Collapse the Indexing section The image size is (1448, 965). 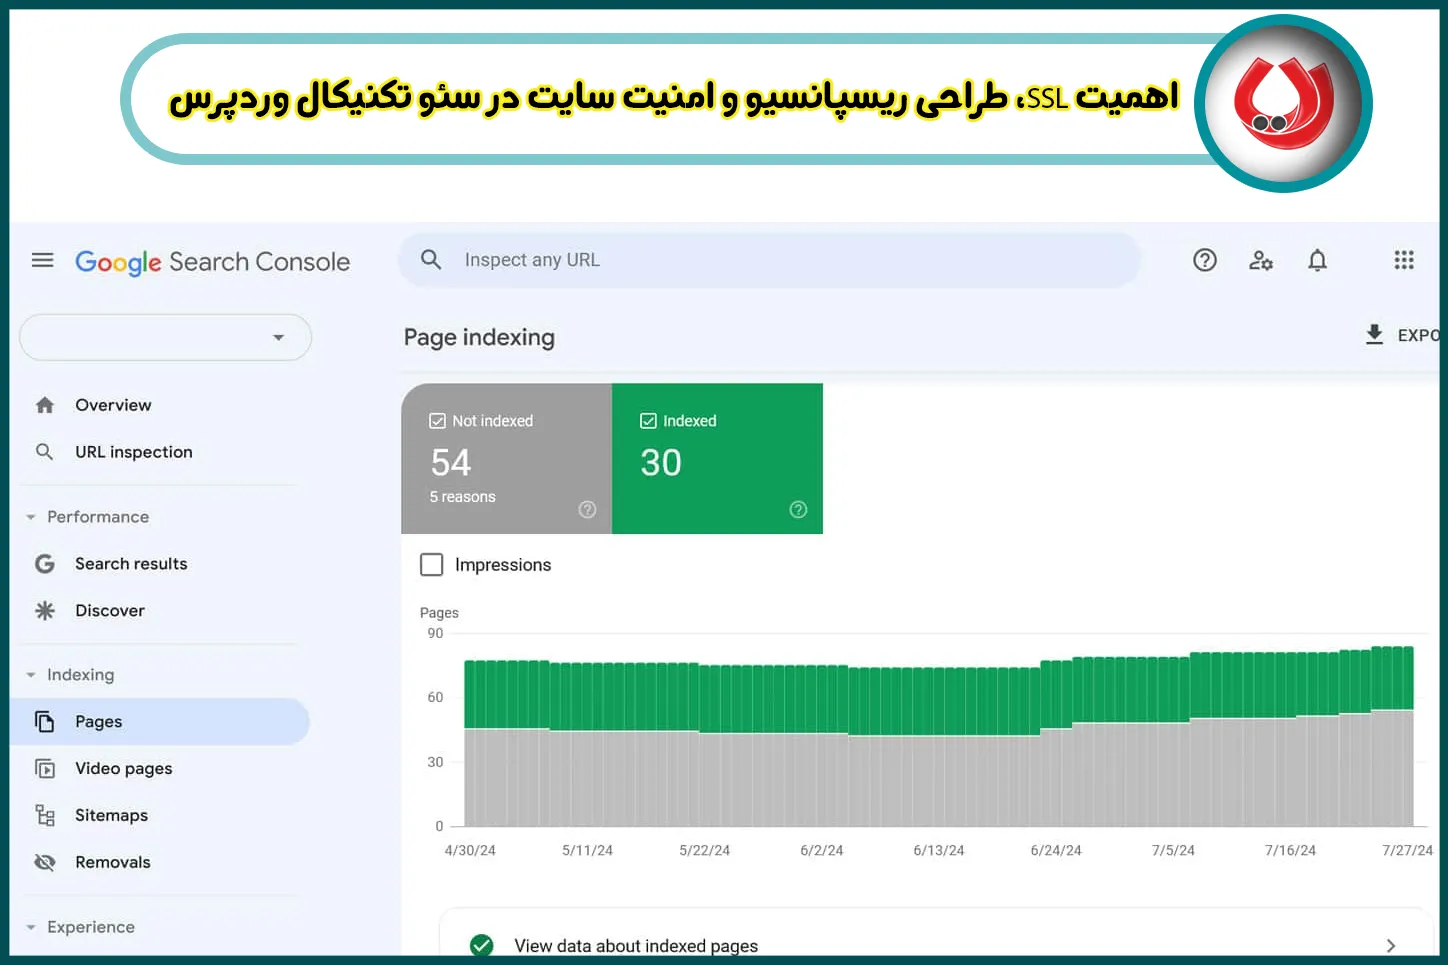pyautogui.click(x=30, y=674)
